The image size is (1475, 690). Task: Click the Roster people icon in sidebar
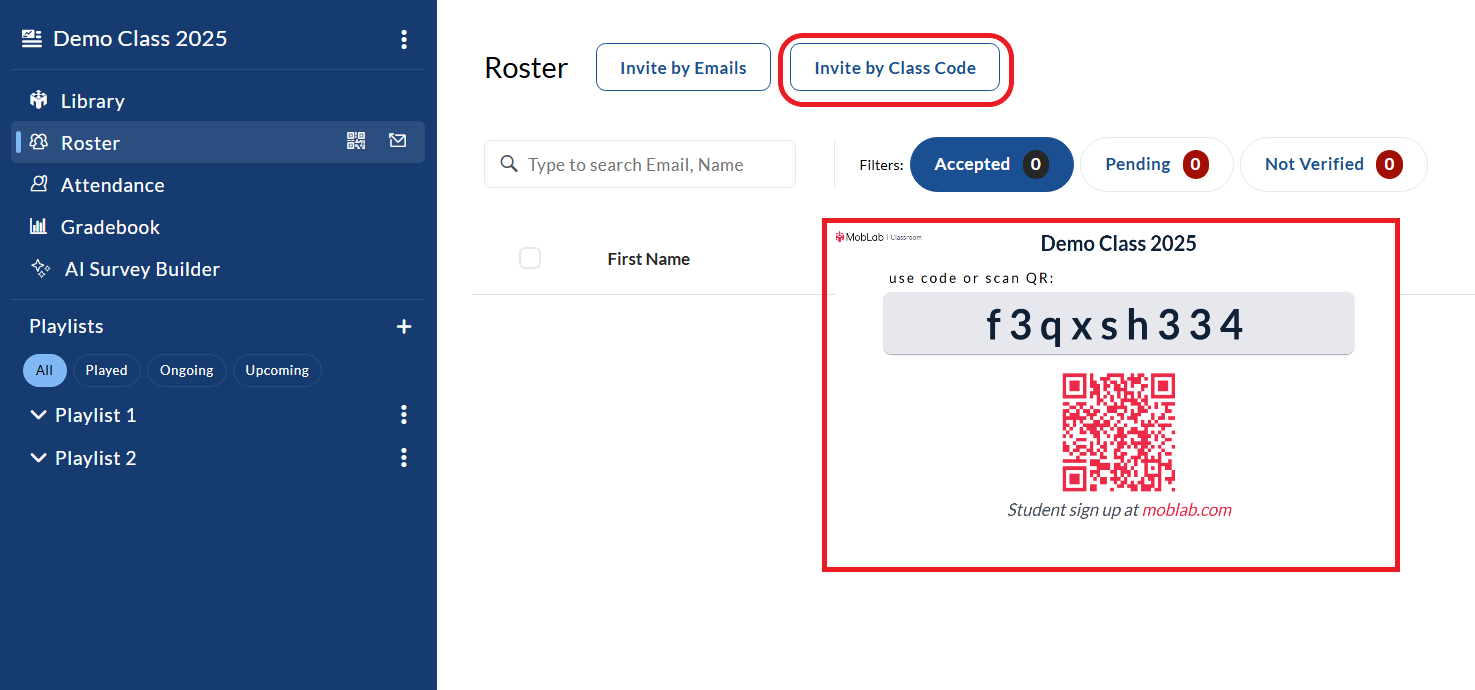(x=39, y=142)
